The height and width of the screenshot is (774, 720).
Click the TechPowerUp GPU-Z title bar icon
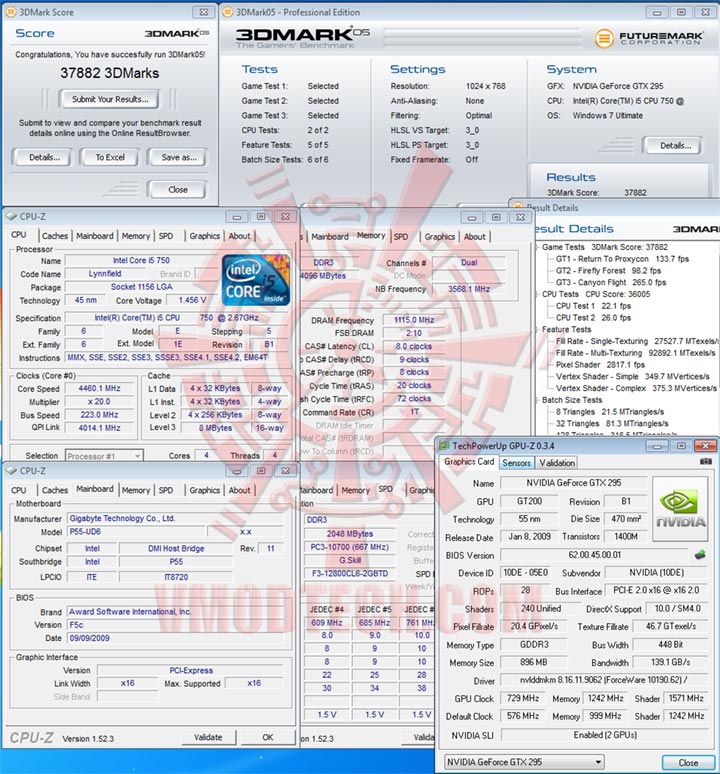pyautogui.click(x=444, y=446)
